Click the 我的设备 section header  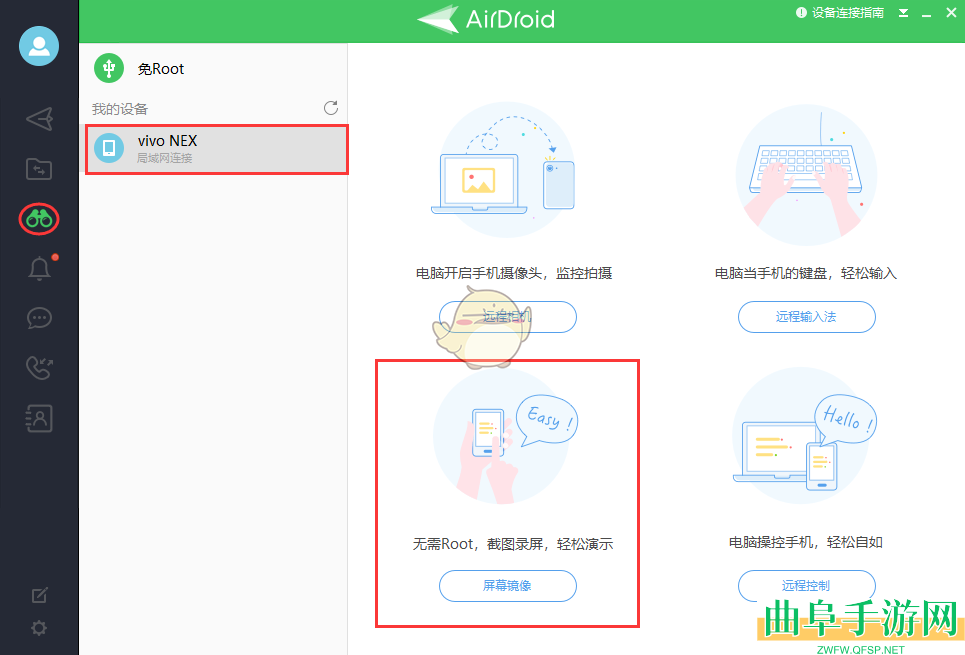coord(120,110)
